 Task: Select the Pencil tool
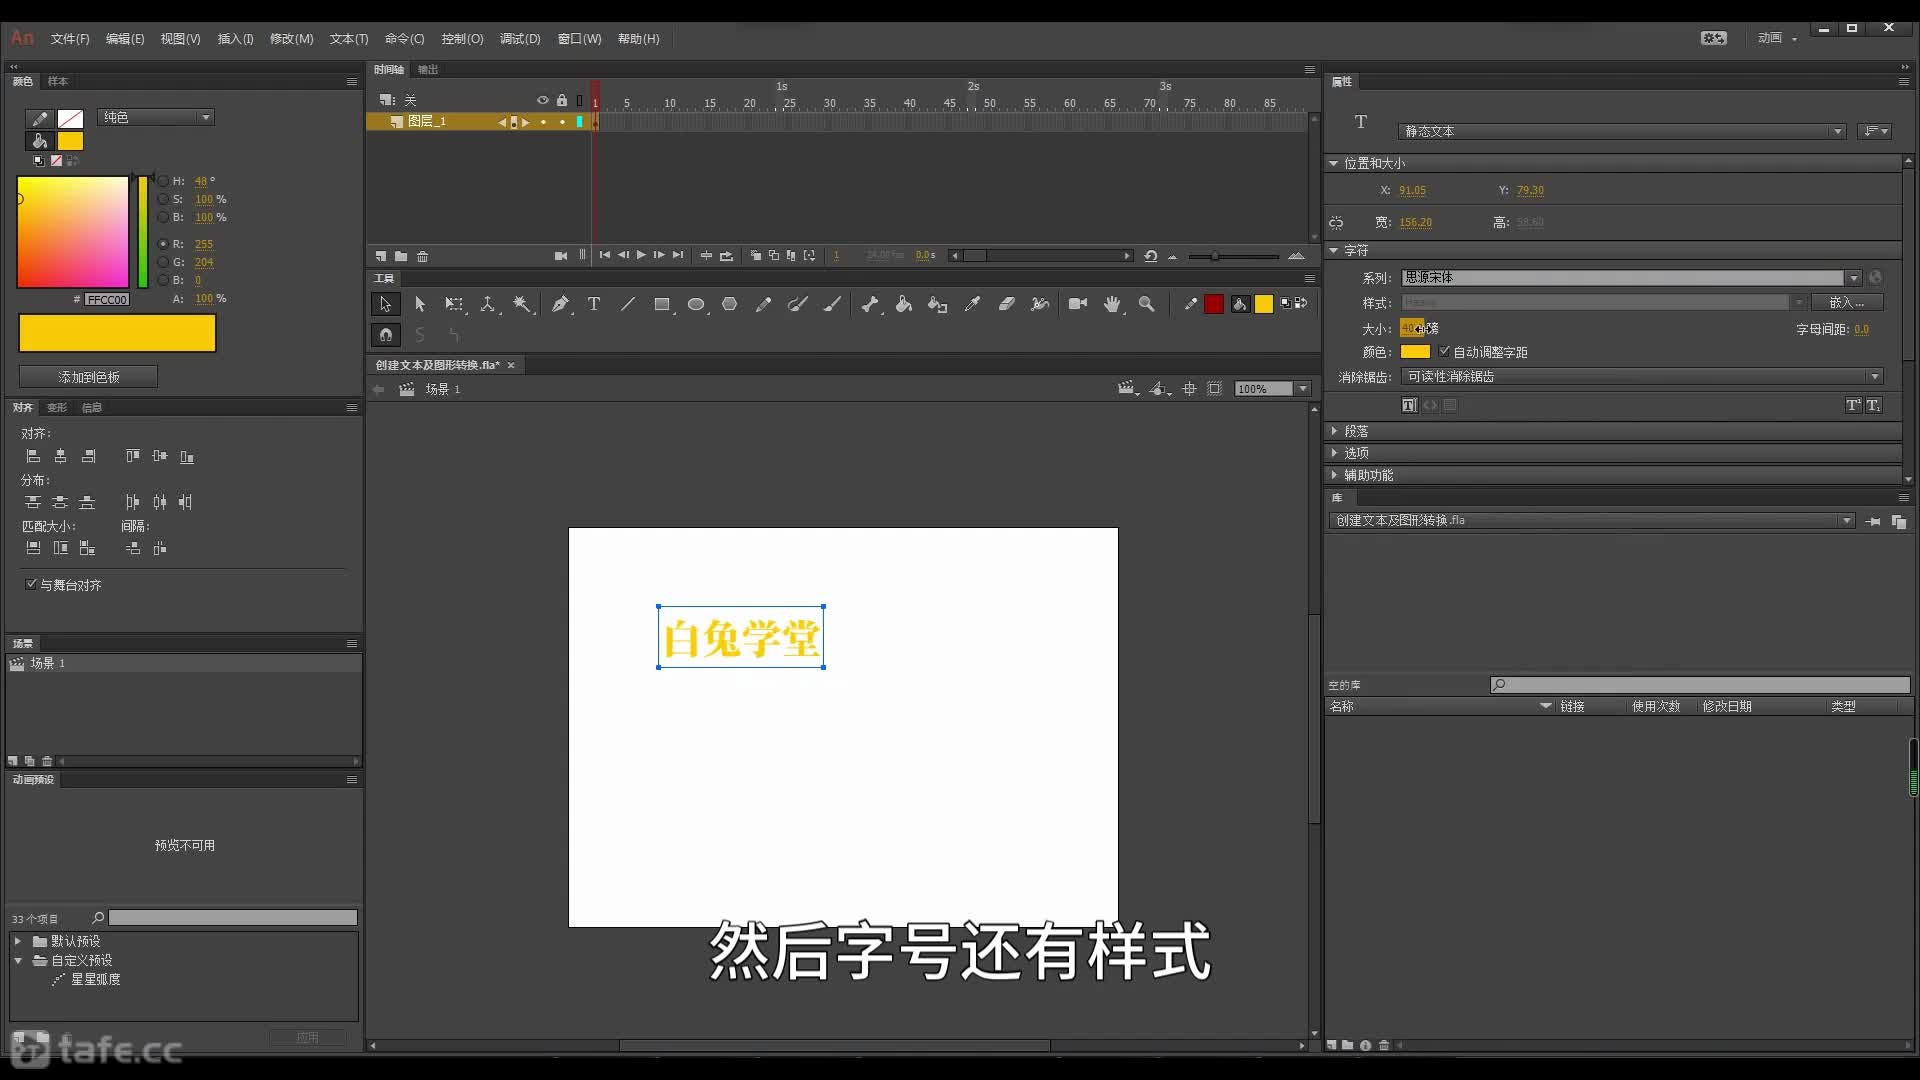pos(764,304)
